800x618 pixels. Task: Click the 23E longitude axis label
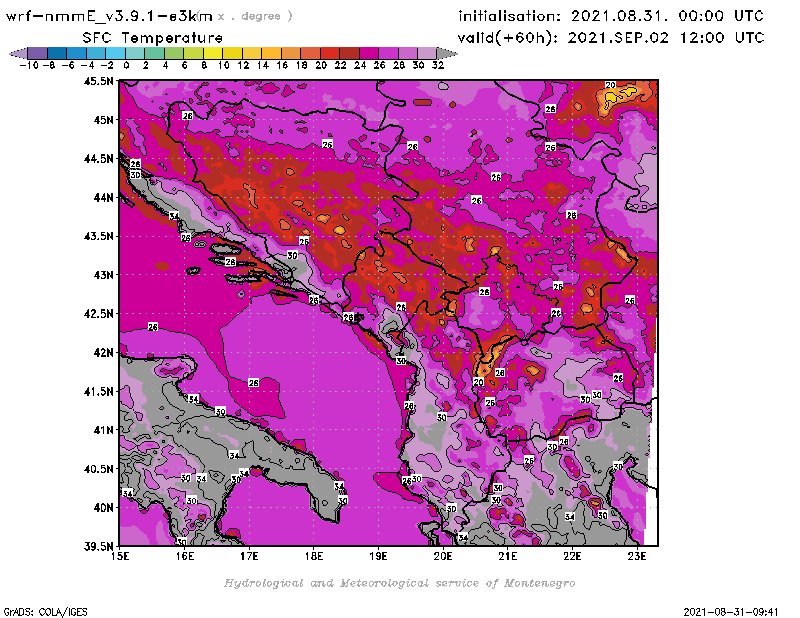(x=637, y=556)
